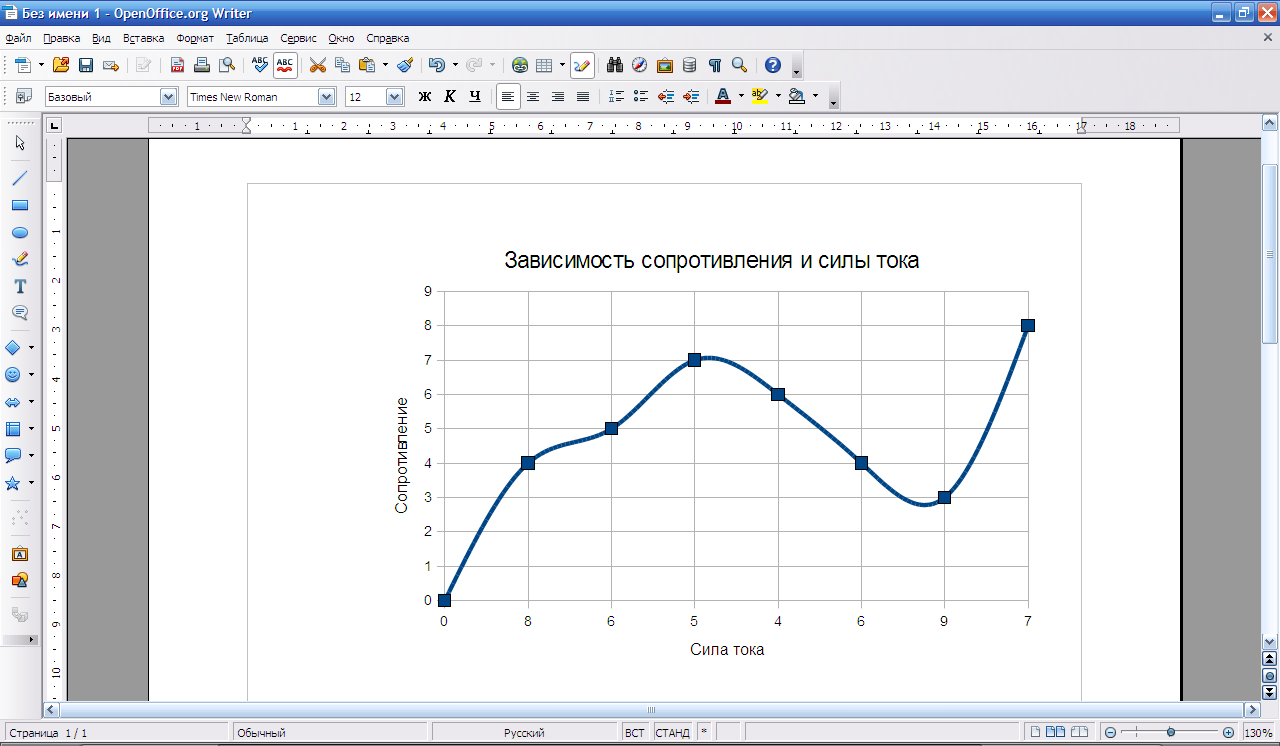Justify the text
This screenshot has height=746, width=1280.
582,96
